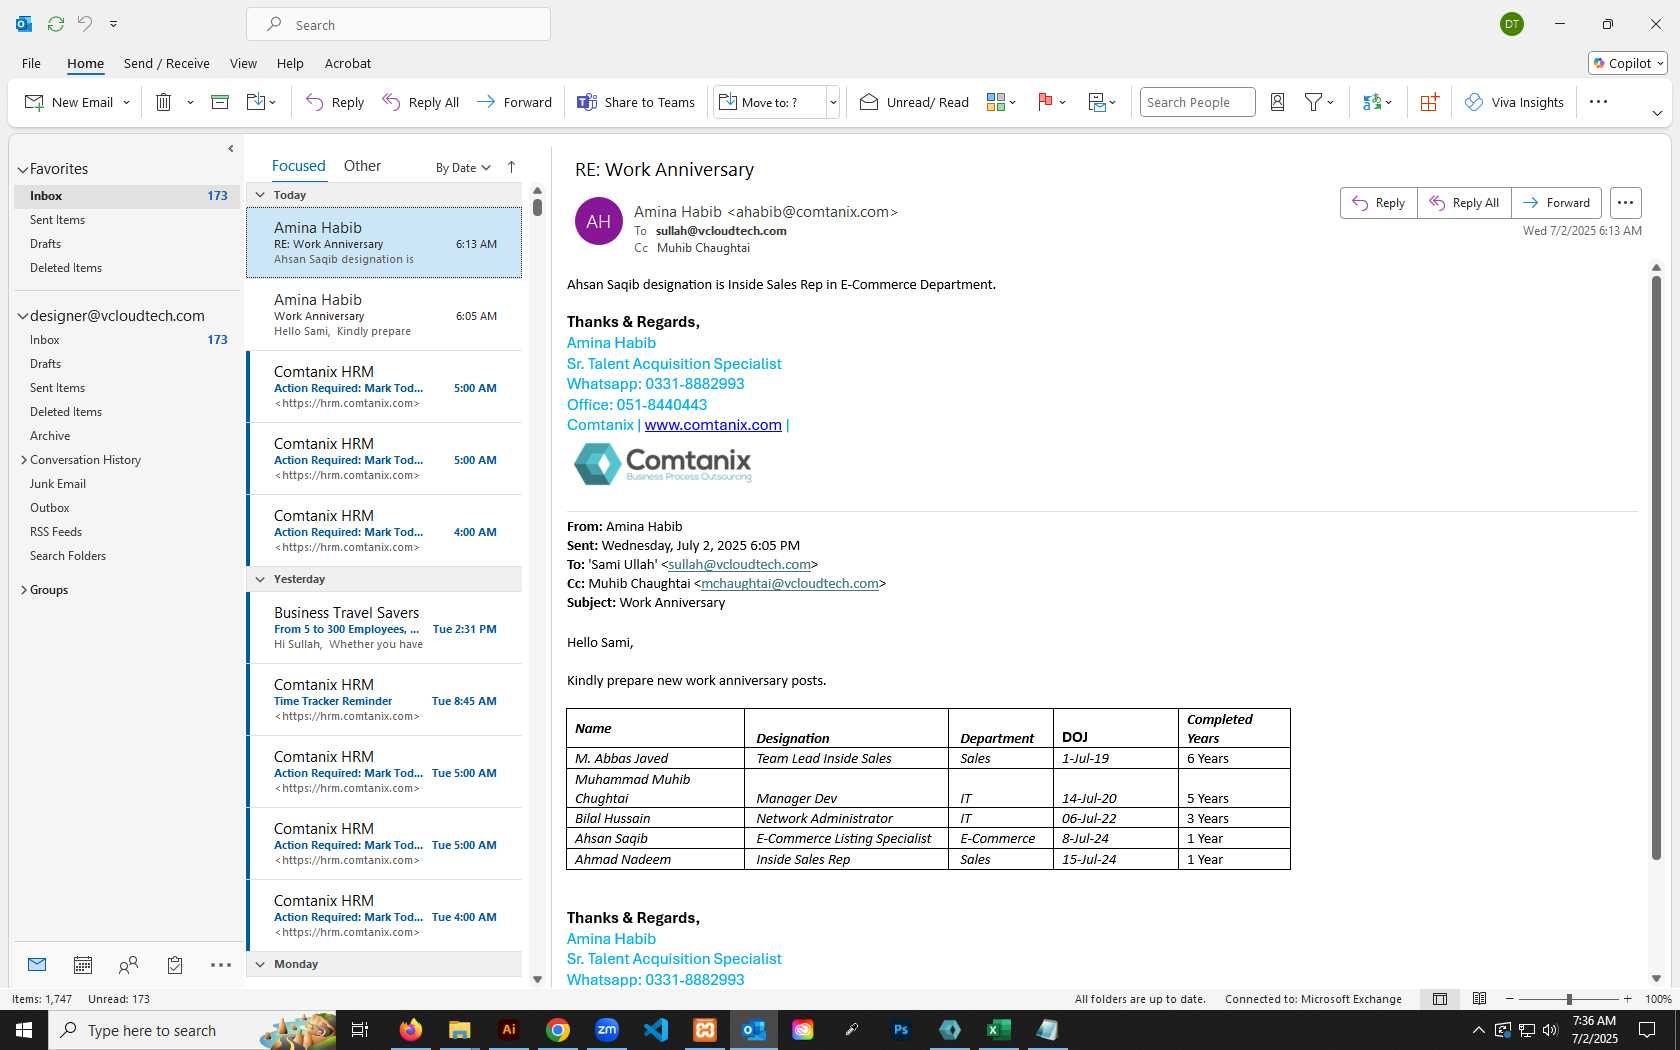This screenshot has width=1680, height=1050.
Task: Open the By Date sort dropdown
Action: [463, 167]
